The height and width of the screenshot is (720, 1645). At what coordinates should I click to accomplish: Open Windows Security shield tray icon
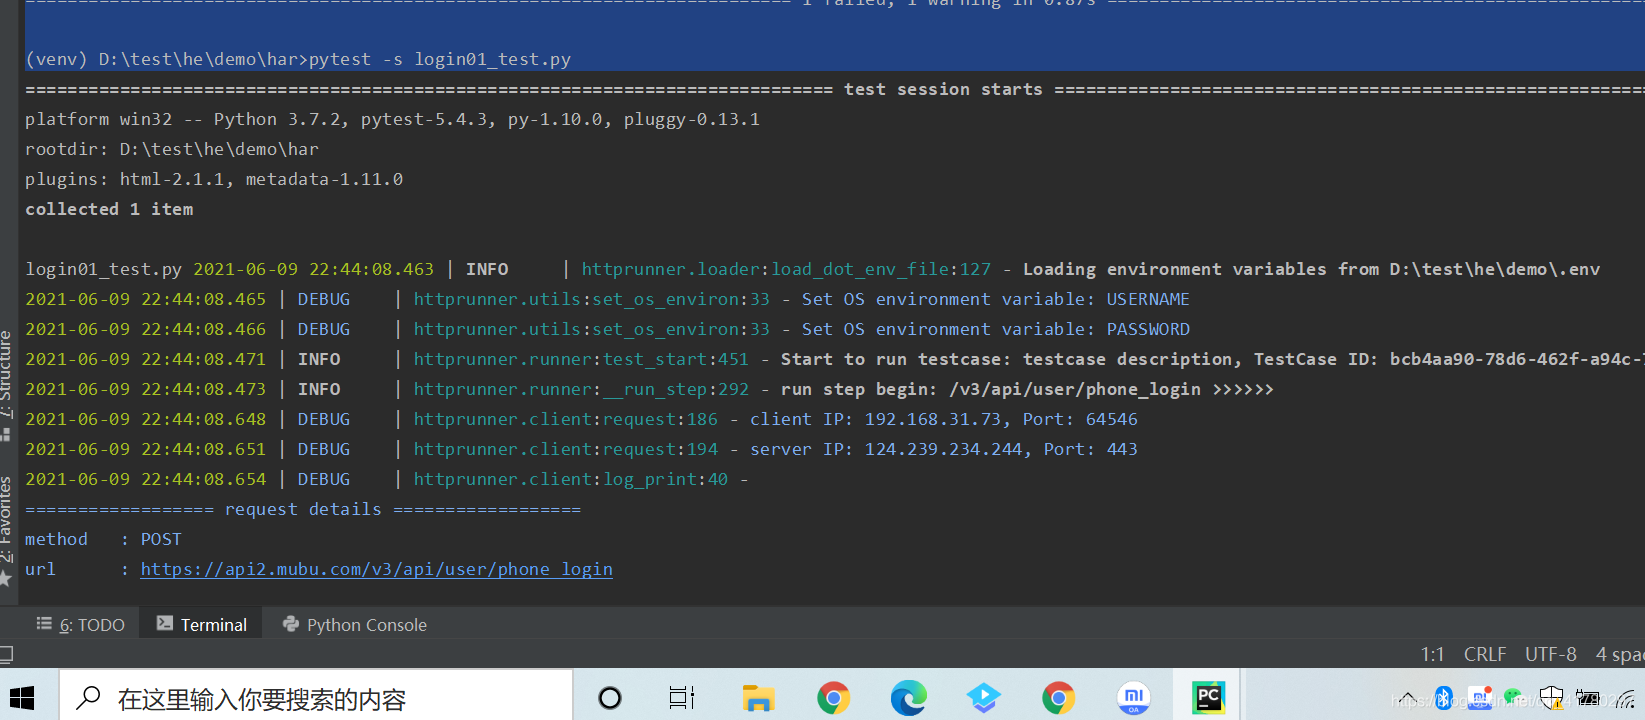1551,697
